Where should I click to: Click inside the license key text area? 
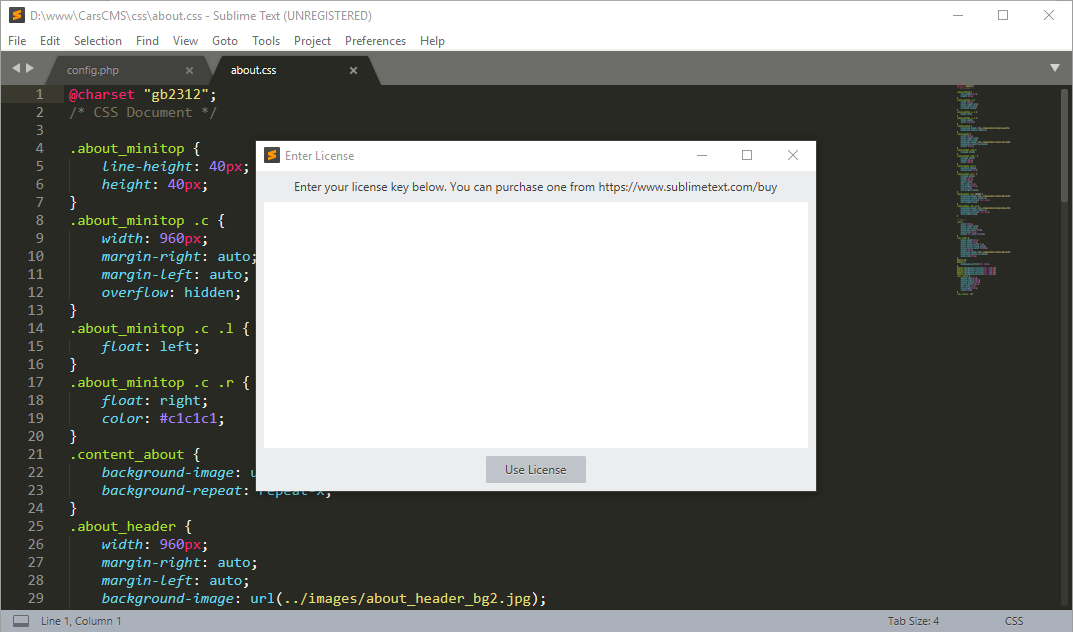pos(536,325)
